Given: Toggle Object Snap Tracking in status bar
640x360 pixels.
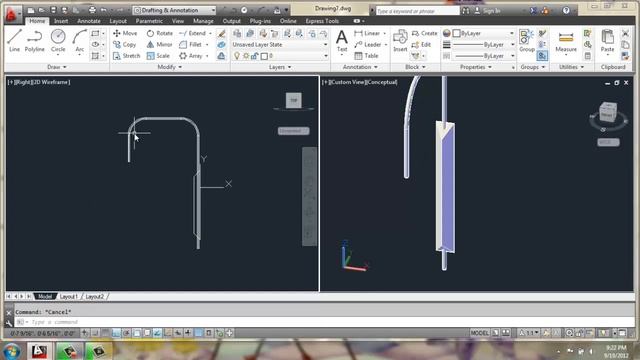Looking at the screenshot, I should (x=157, y=333).
